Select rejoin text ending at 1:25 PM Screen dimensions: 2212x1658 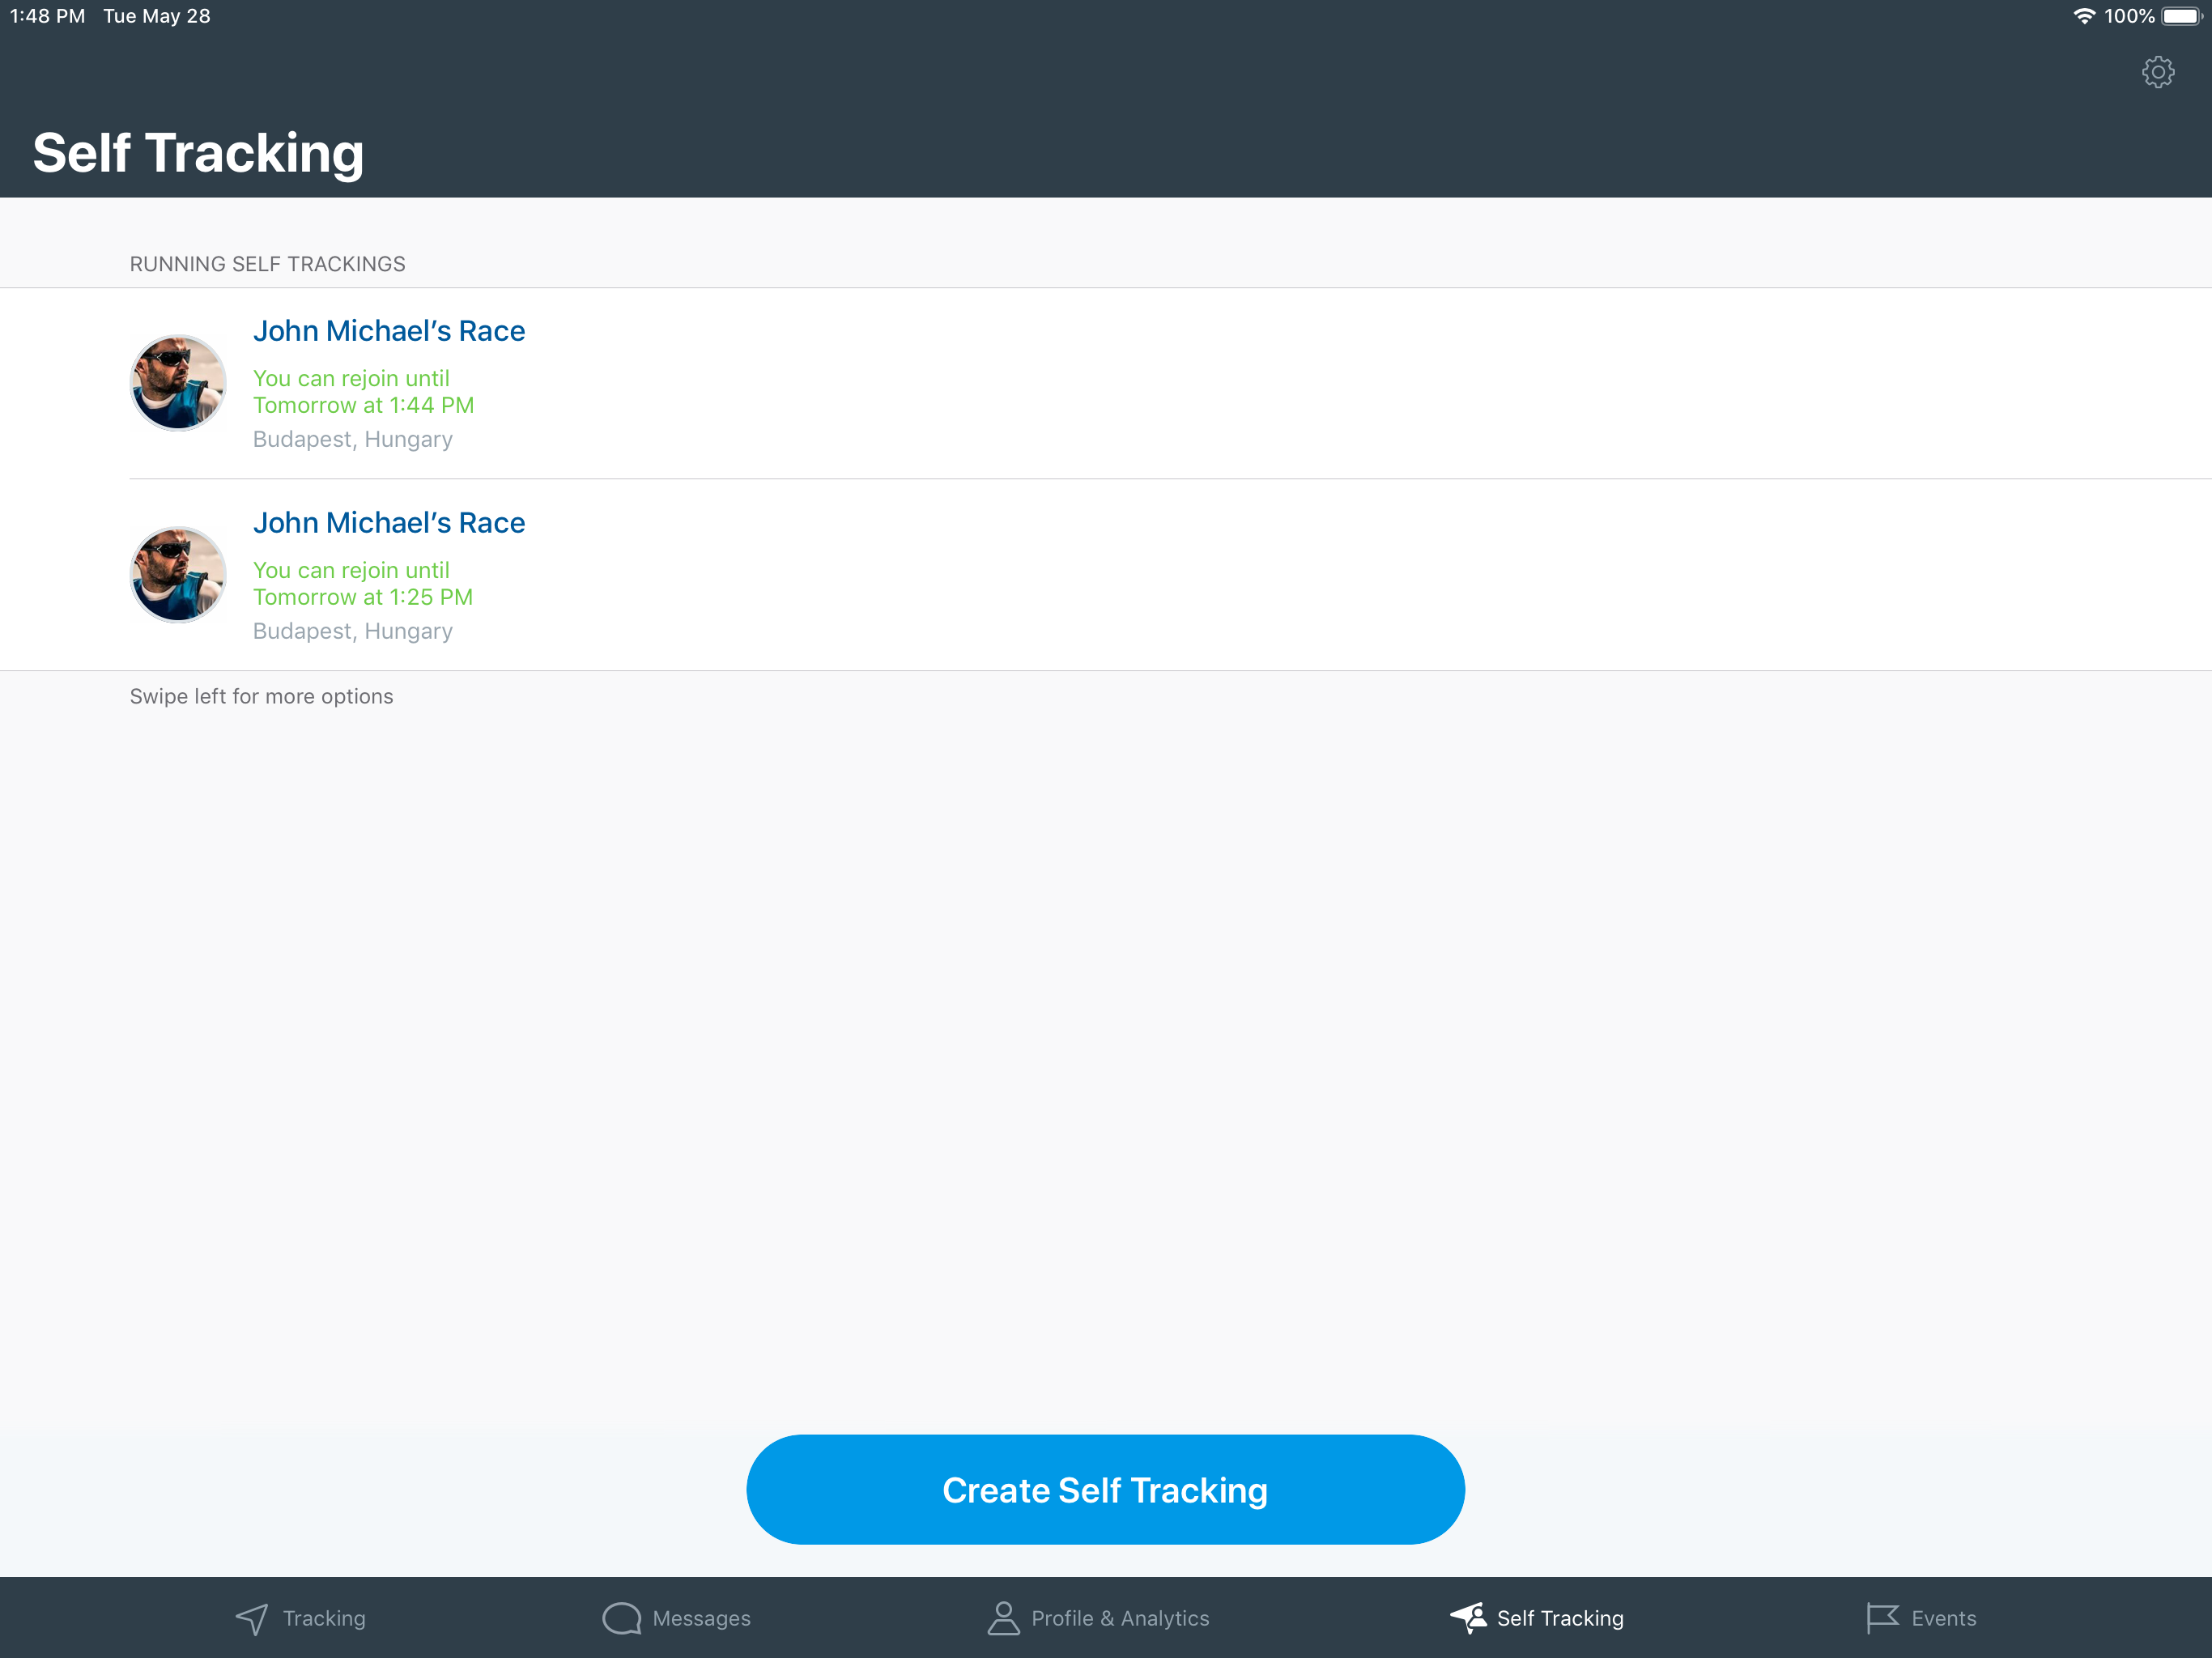click(x=362, y=584)
